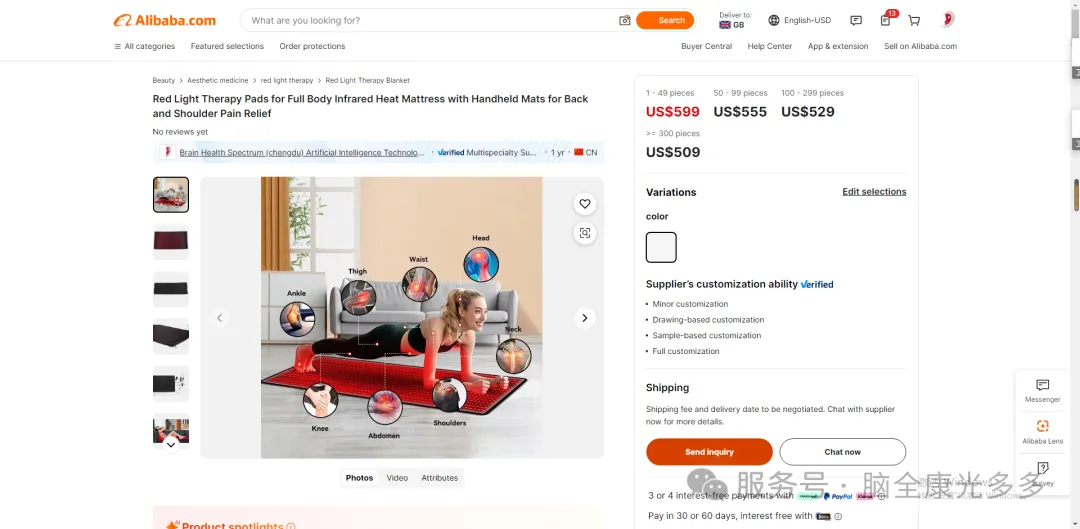
Task: Switch to the Attributes tab
Action: coord(439,478)
